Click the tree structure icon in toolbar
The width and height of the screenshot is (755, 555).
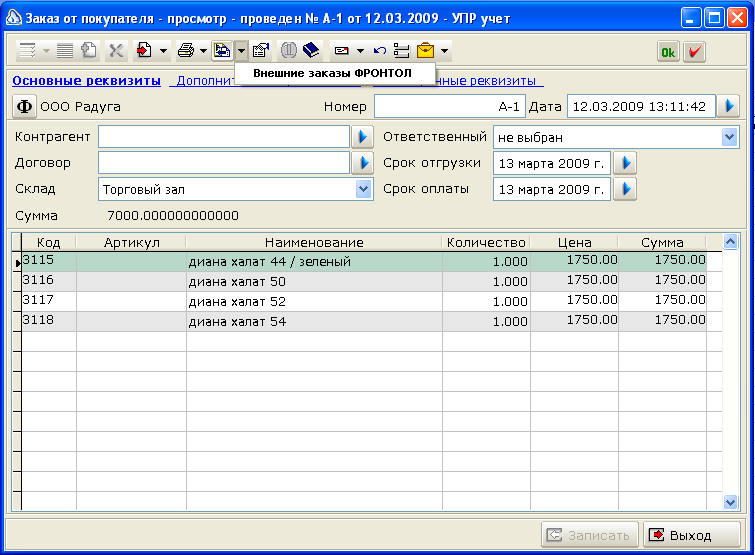tap(402, 51)
